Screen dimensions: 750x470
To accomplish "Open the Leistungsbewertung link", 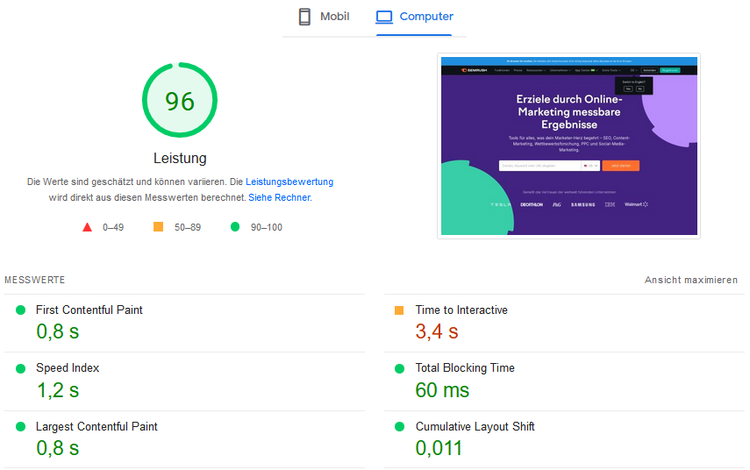I will (x=289, y=182).
